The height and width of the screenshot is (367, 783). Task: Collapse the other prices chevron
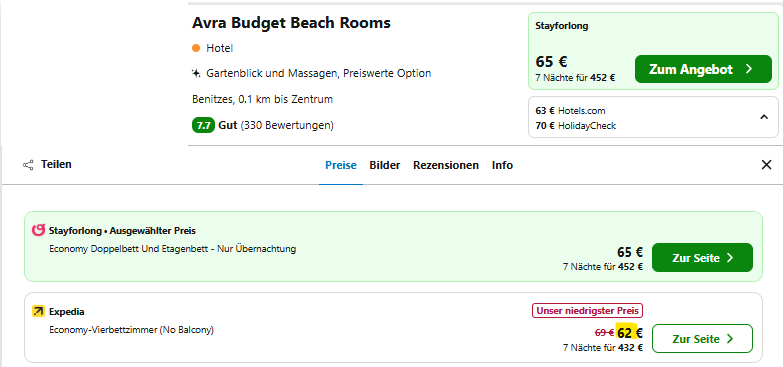pos(764,117)
